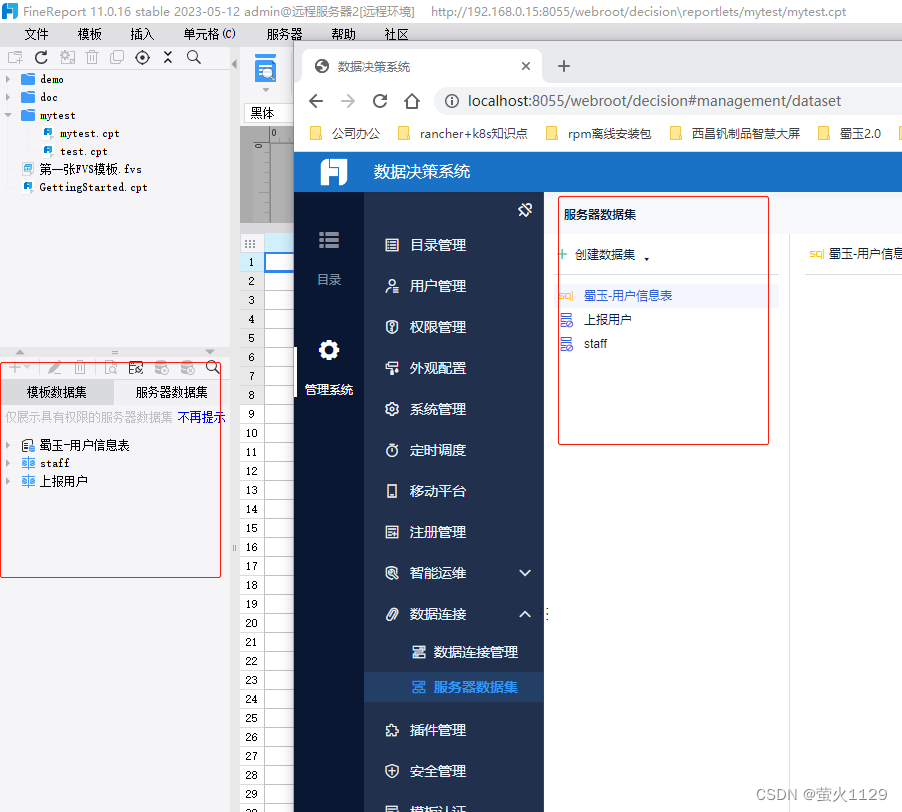Click the add dataset plus icon
Viewport: 902px width, 812px height.
[15, 367]
